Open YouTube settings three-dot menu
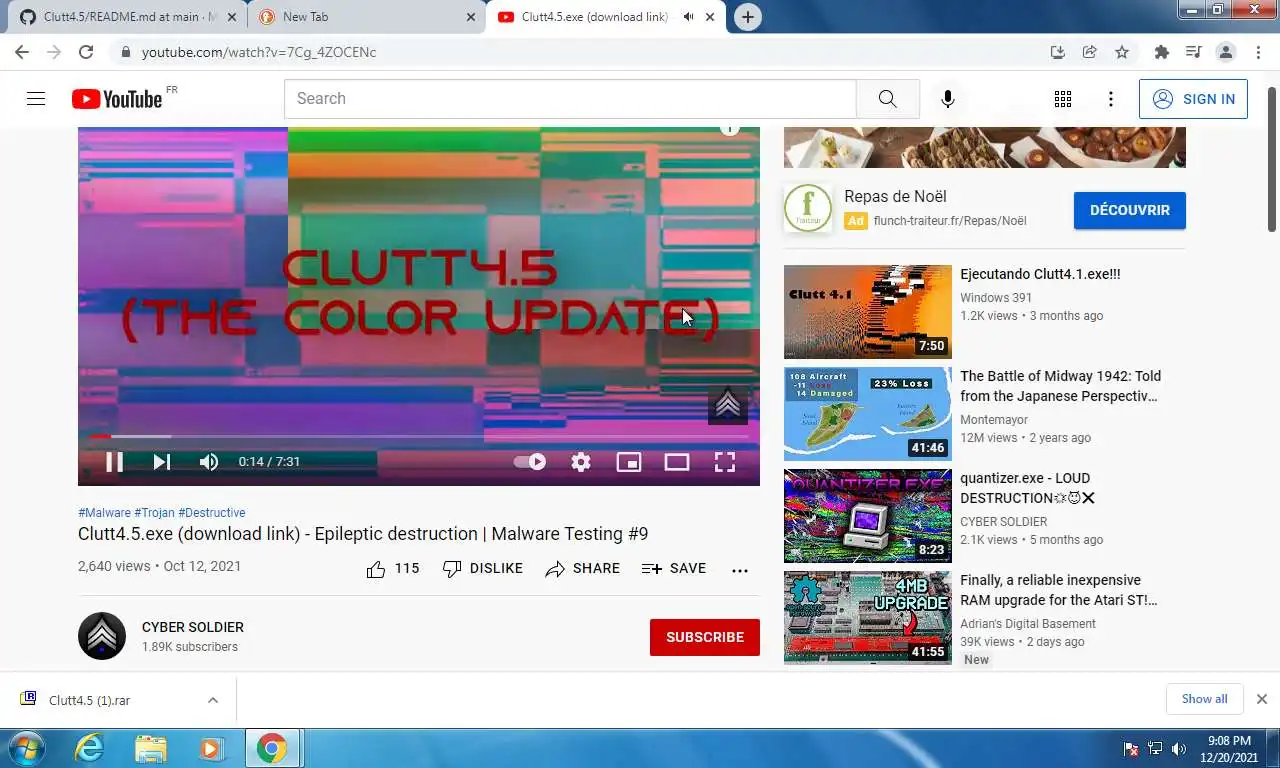The image size is (1280, 768). coord(1111,99)
